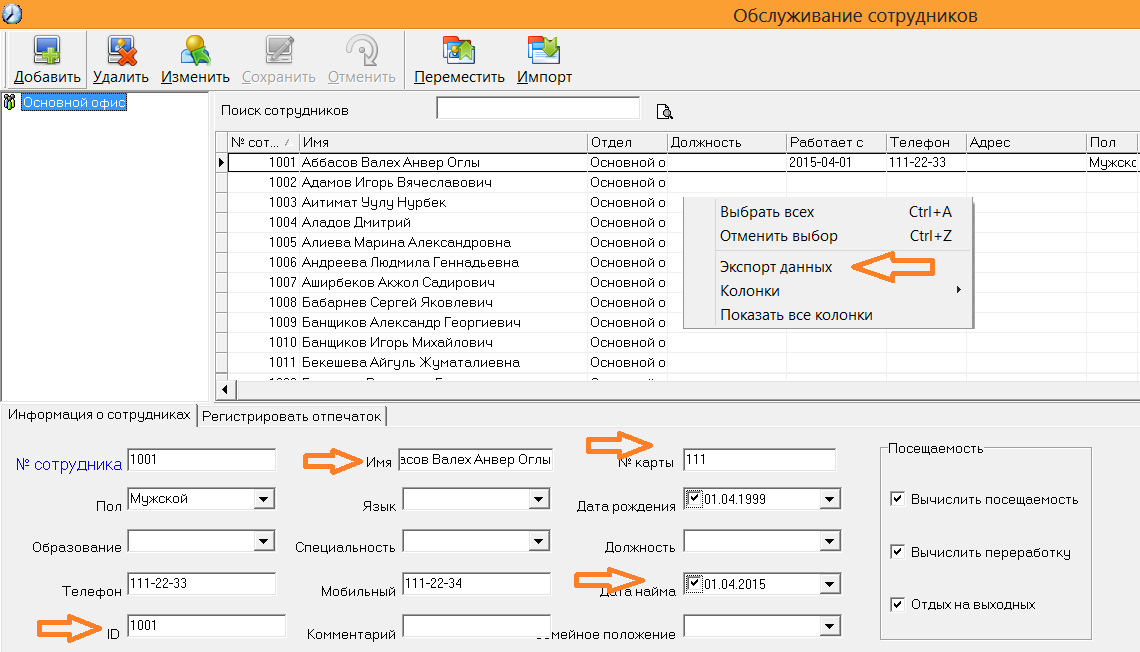Select Основной офис tree node
This screenshot has width=1140, height=652.
[74, 102]
